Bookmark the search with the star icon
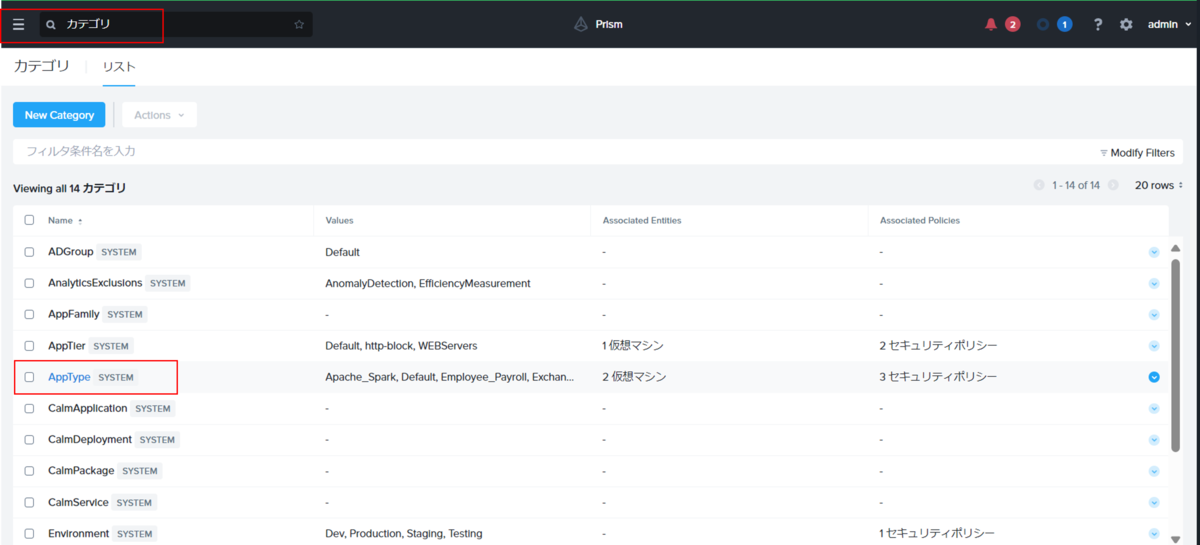This screenshot has height=545, width=1200. click(x=299, y=25)
